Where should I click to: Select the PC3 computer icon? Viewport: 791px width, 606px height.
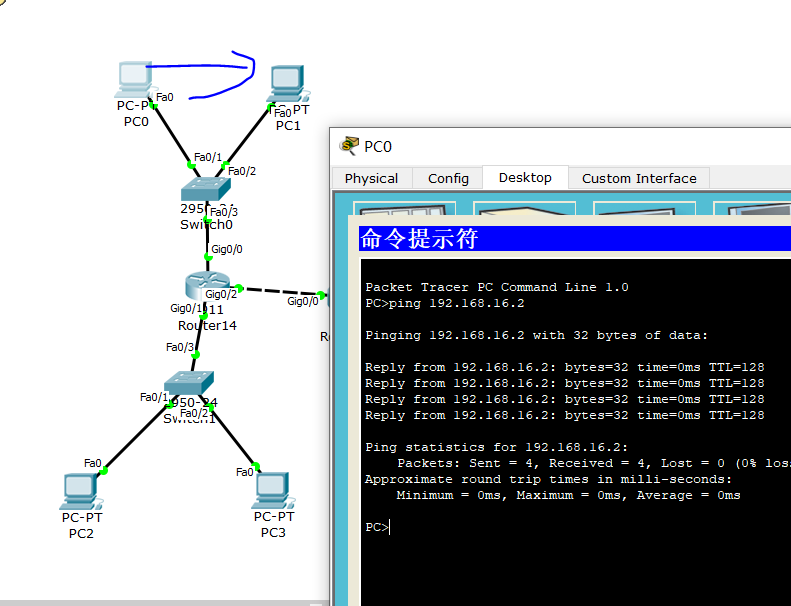coord(273,490)
